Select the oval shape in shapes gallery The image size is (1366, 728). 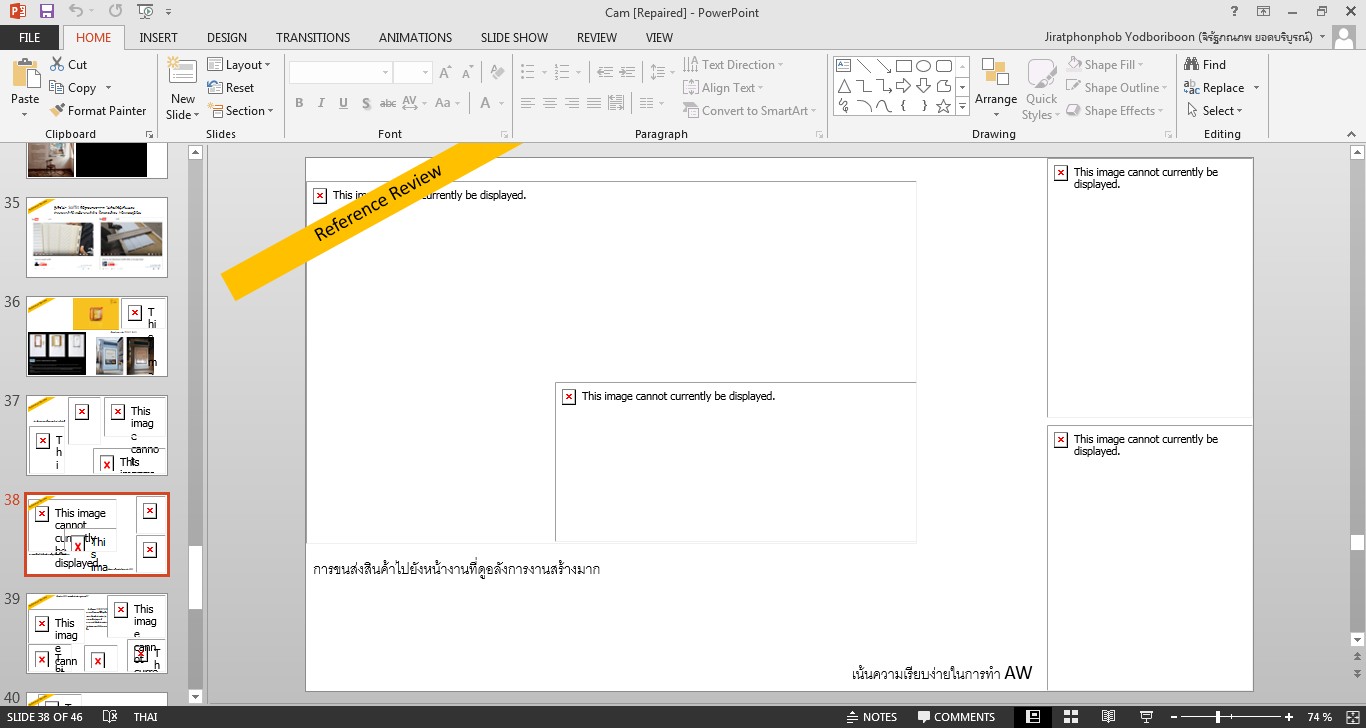coord(923,66)
